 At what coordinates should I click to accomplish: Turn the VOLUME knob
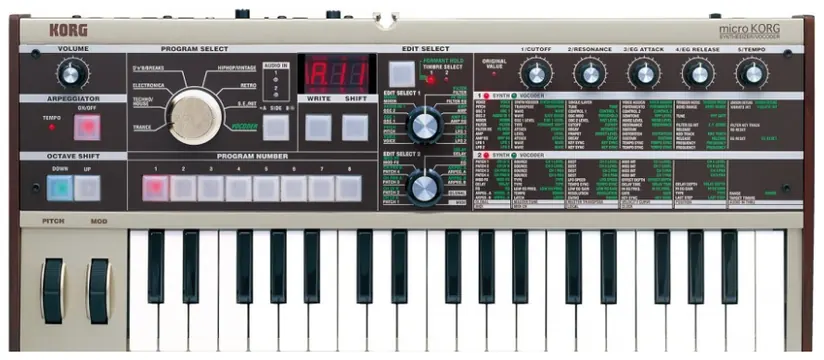pos(71,75)
